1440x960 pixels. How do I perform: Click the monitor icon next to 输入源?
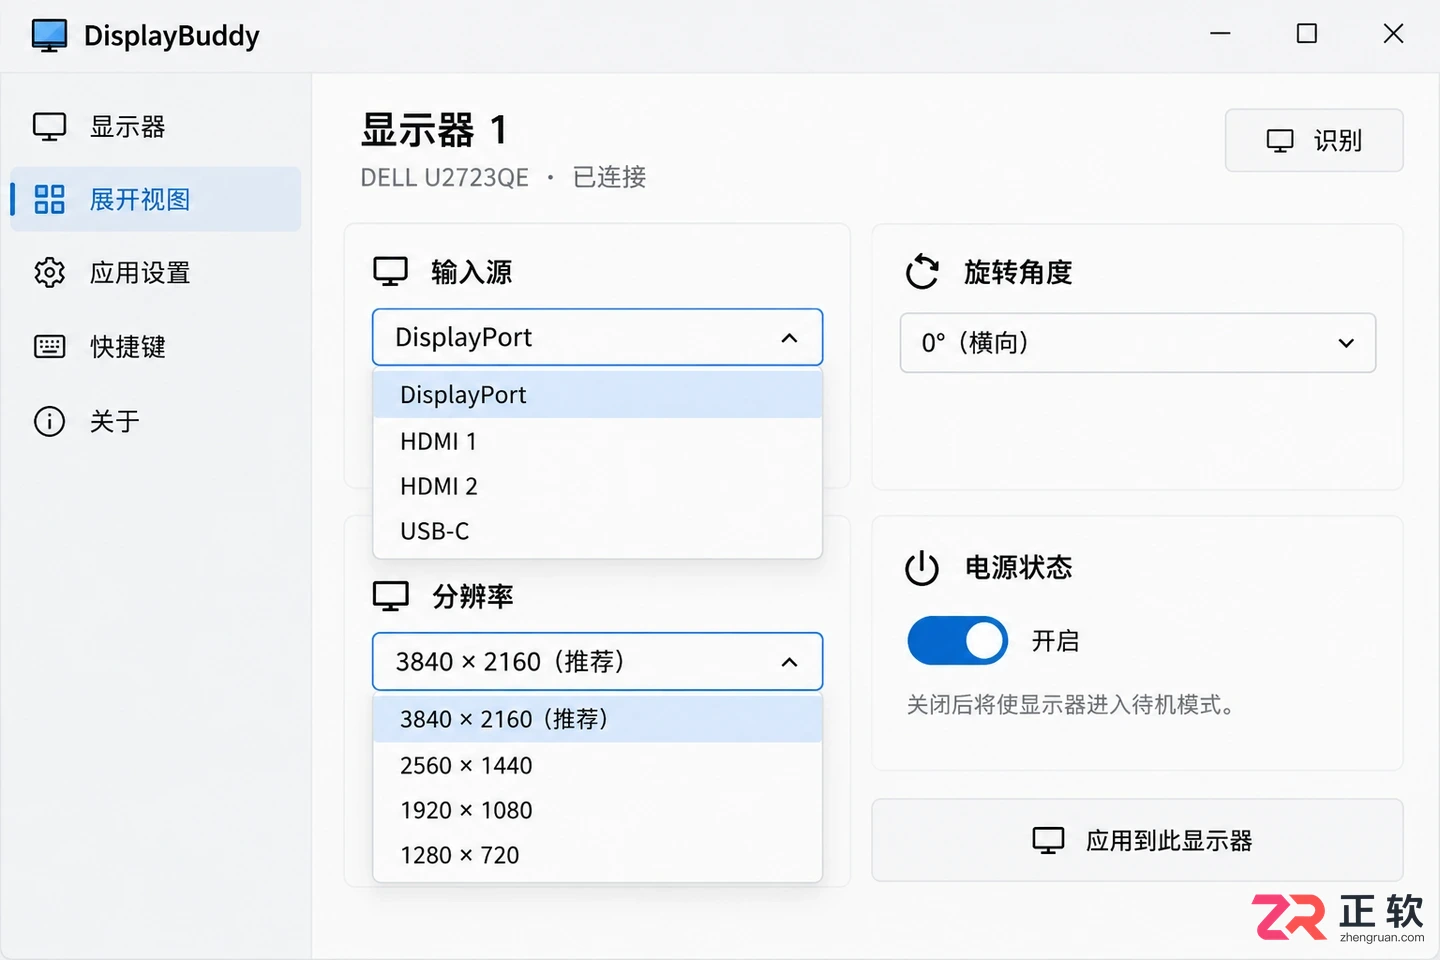click(391, 271)
